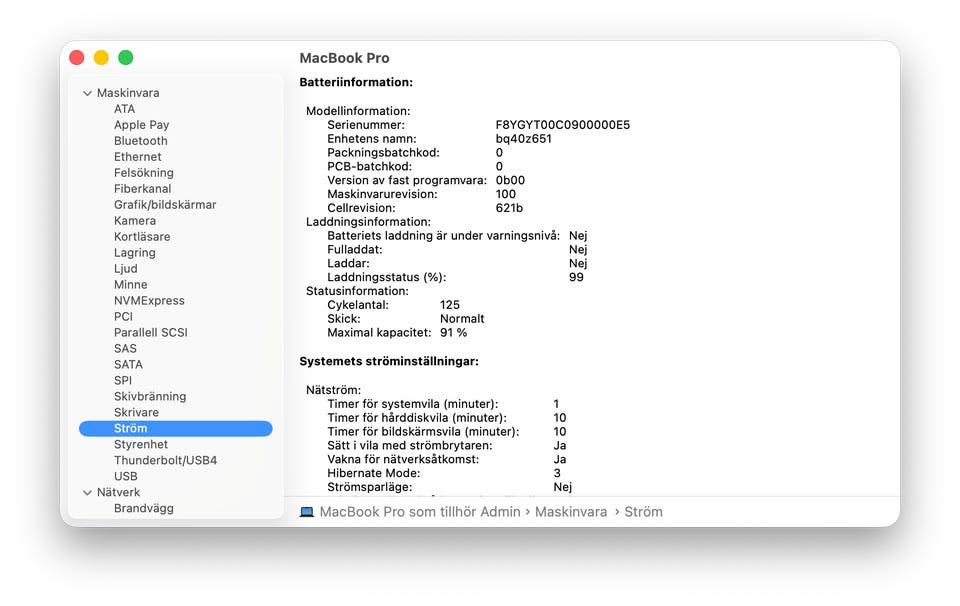The height and width of the screenshot is (606, 960).
Task: Click the MacBook Pro window title
Action: coord(345,58)
